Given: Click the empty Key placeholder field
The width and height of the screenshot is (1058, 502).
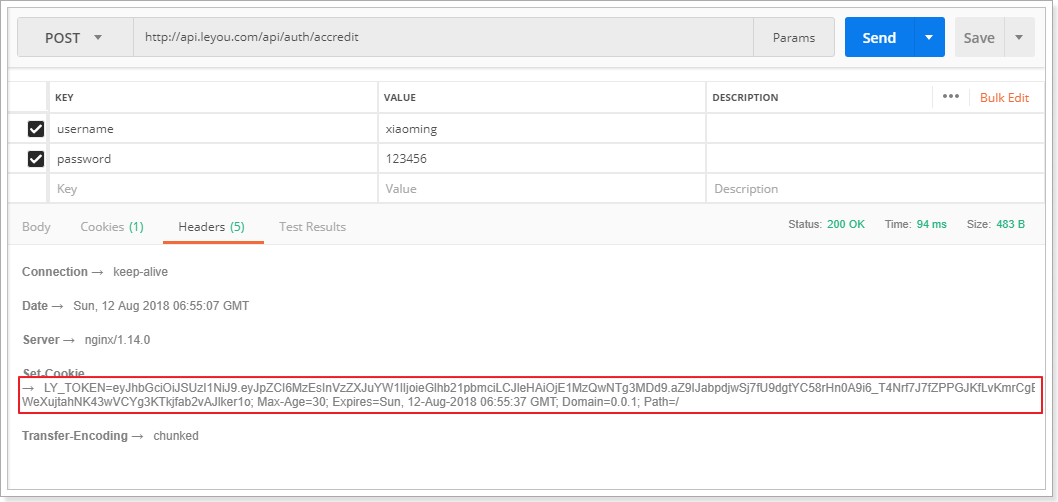Looking at the screenshot, I should (x=213, y=189).
